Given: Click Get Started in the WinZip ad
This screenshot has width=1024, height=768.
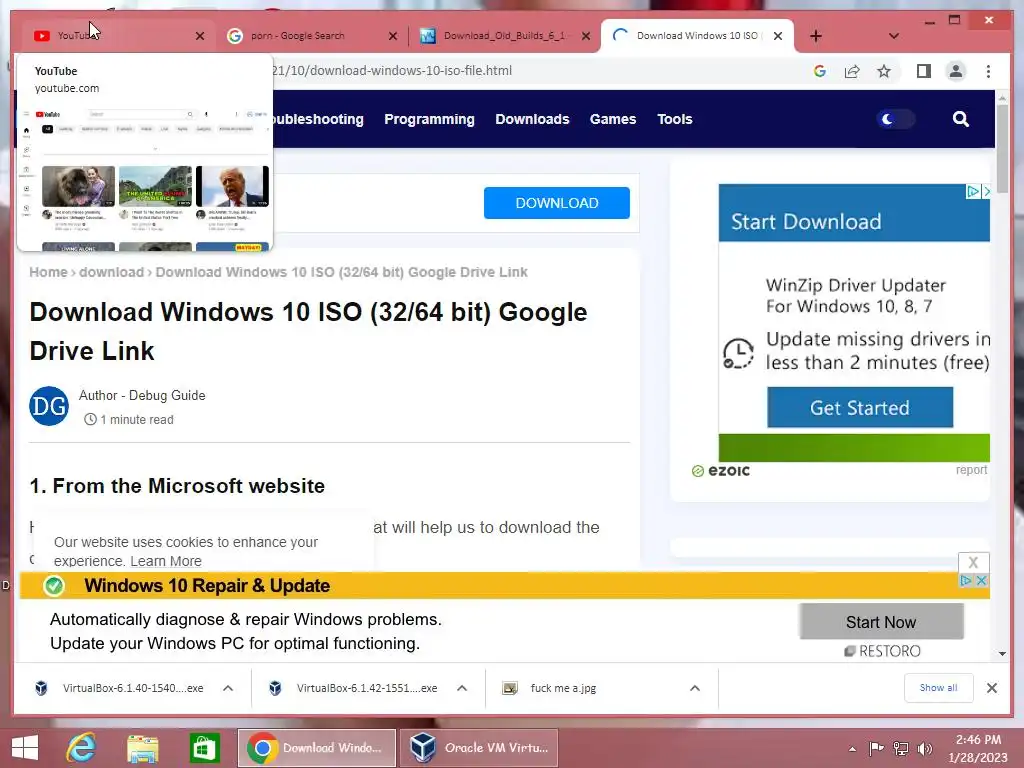Looking at the screenshot, I should click(859, 408).
